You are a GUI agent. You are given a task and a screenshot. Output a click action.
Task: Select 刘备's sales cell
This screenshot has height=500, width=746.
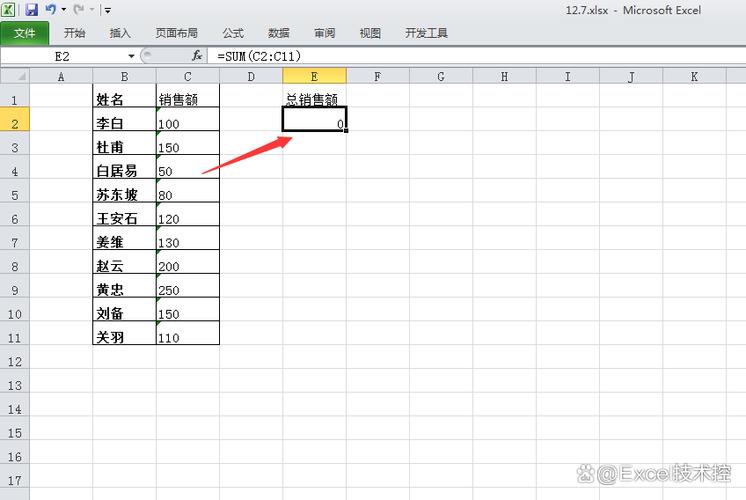[x=187, y=309]
